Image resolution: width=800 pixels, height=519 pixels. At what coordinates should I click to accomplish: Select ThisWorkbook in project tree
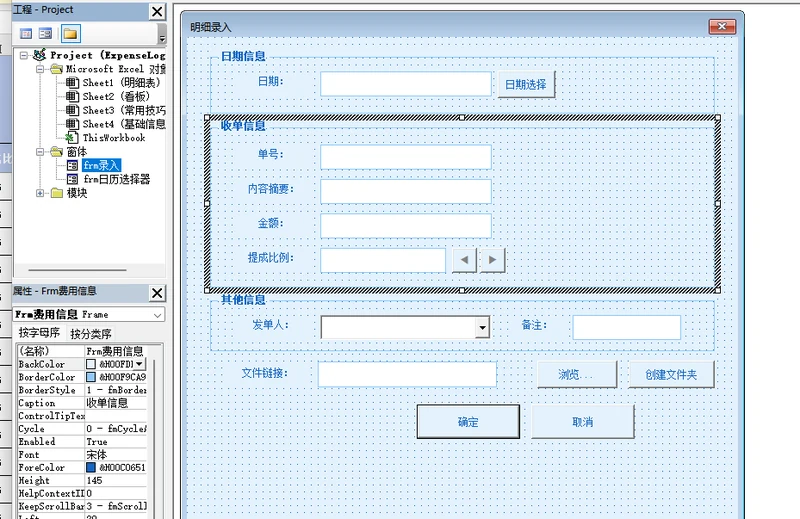tap(114, 138)
